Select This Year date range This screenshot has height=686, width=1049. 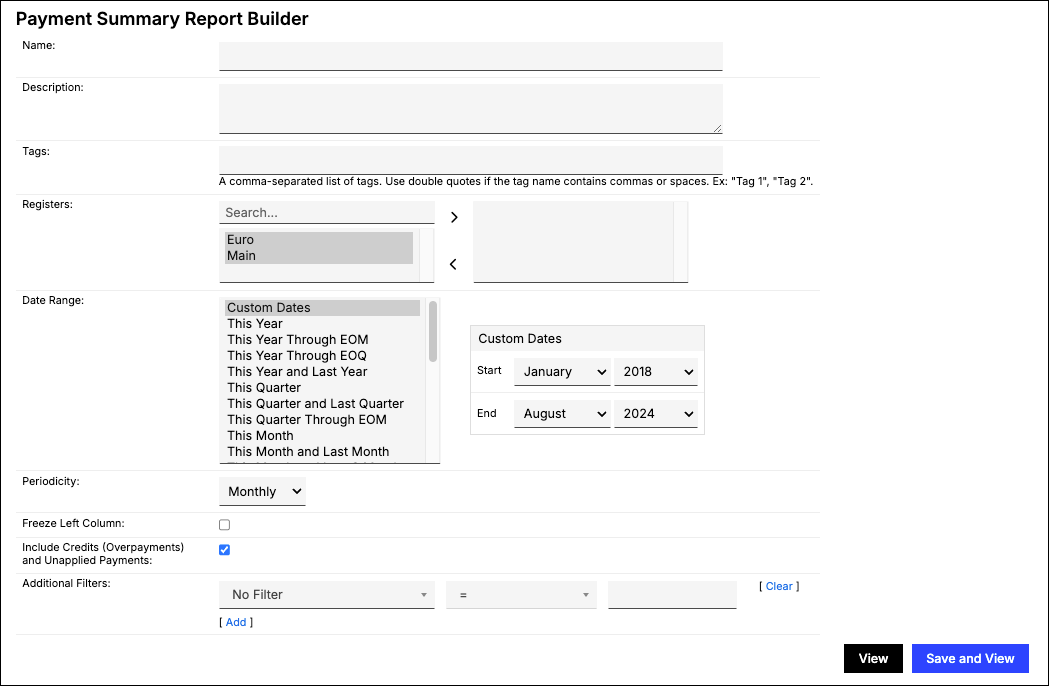[x=322, y=324]
